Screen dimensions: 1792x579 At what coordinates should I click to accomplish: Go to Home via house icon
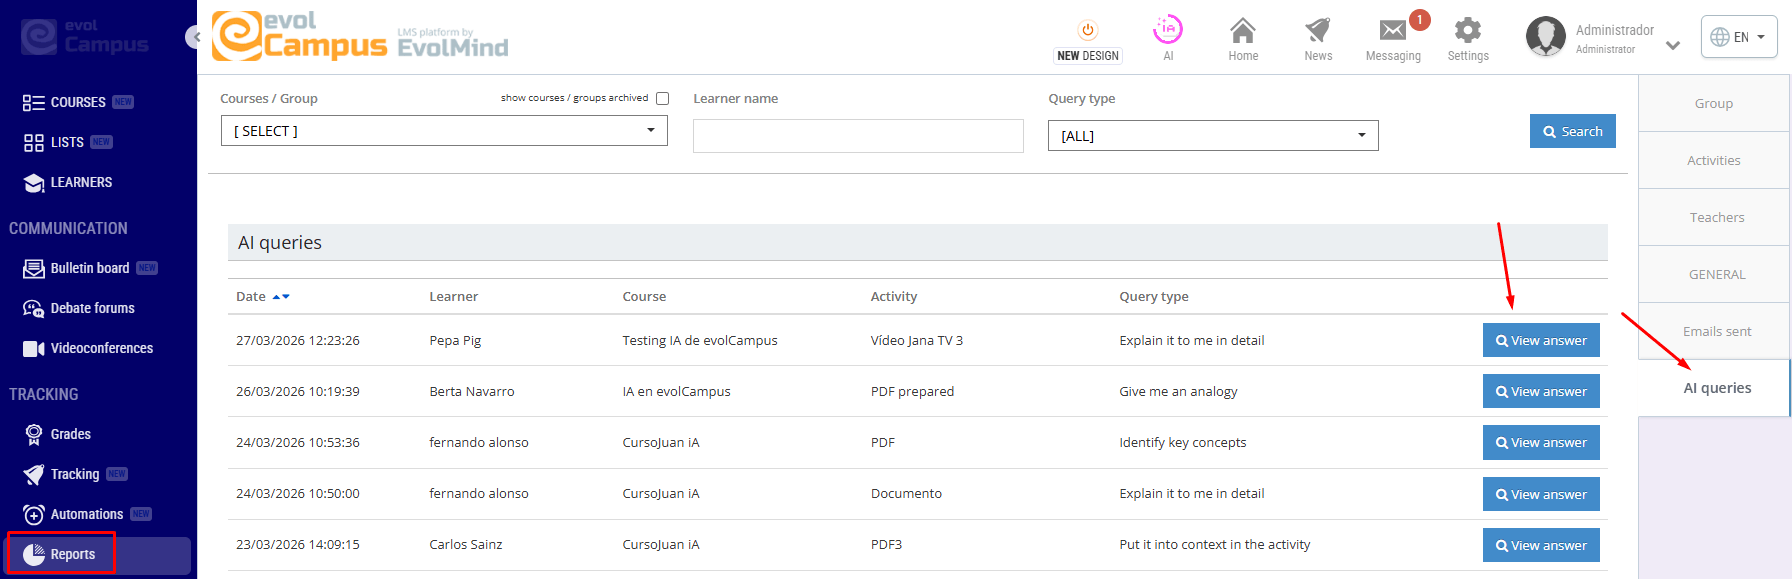pyautogui.click(x=1243, y=30)
